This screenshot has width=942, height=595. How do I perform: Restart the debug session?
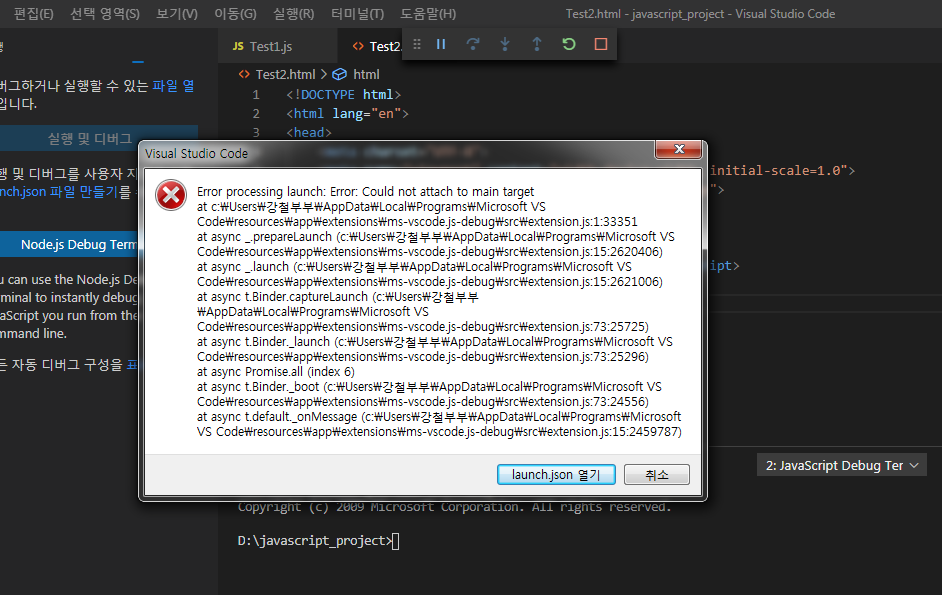click(568, 44)
